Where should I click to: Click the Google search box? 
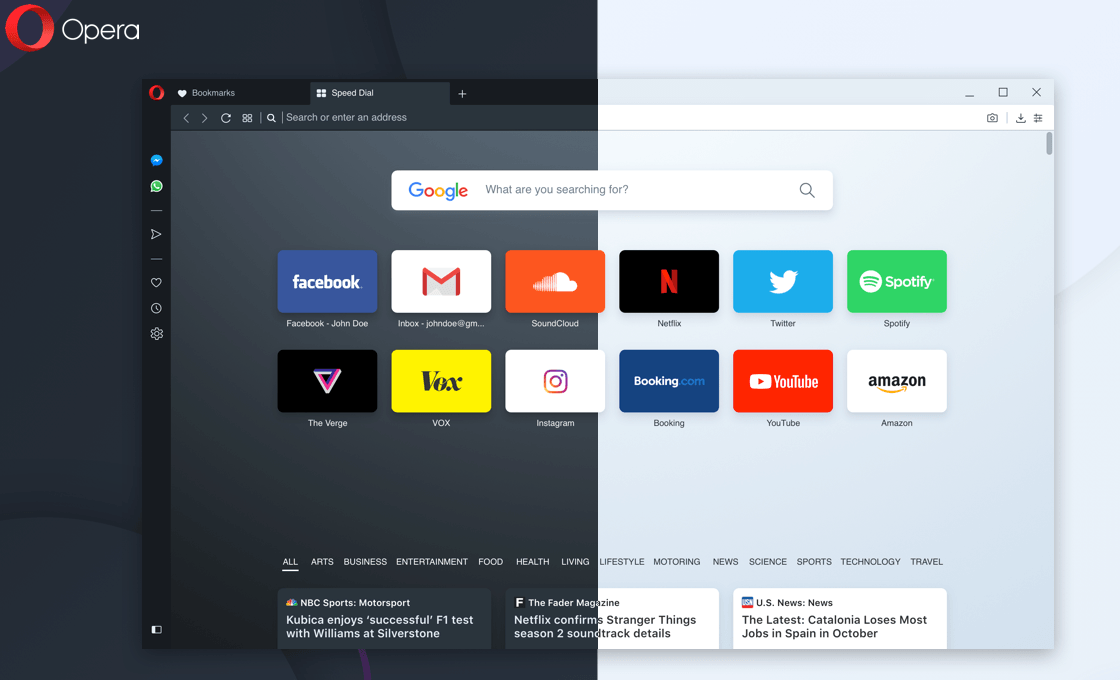click(x=612, y=190)
